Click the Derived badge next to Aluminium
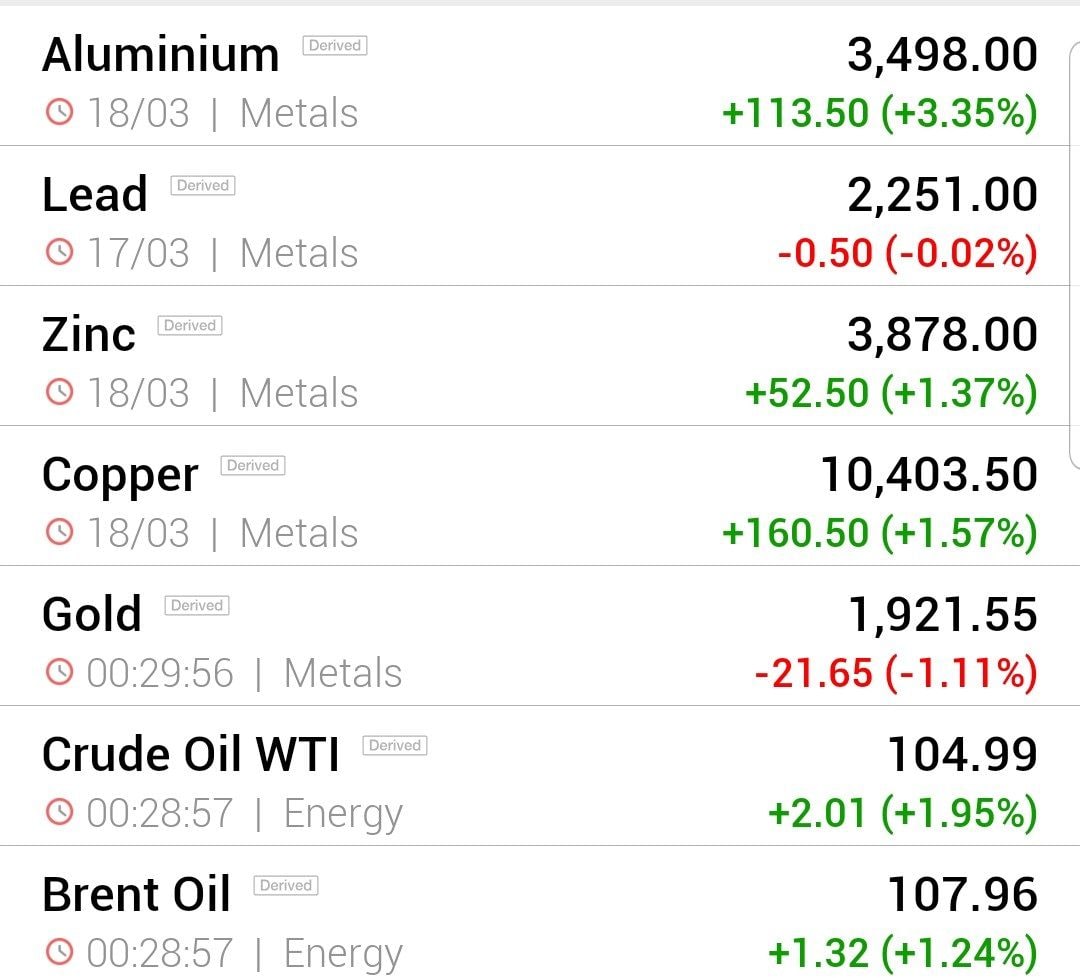The height and width of the screenshot is (978, 1080). pos(335,45)
